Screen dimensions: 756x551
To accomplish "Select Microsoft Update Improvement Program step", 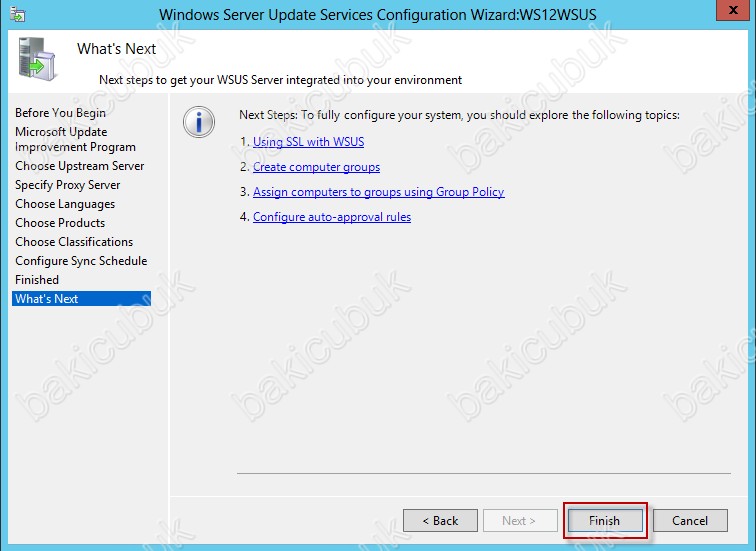I will (75, 139).
